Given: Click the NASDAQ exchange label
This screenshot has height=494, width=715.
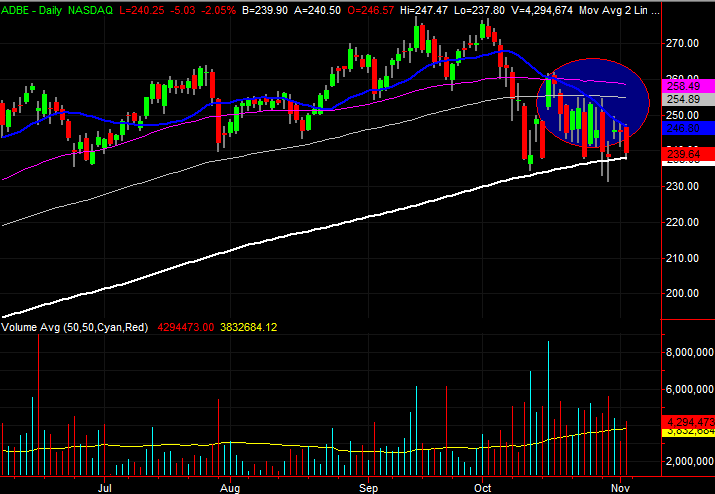Looking at the screenshot, I should pyautogui.click(x=90, y=10).
